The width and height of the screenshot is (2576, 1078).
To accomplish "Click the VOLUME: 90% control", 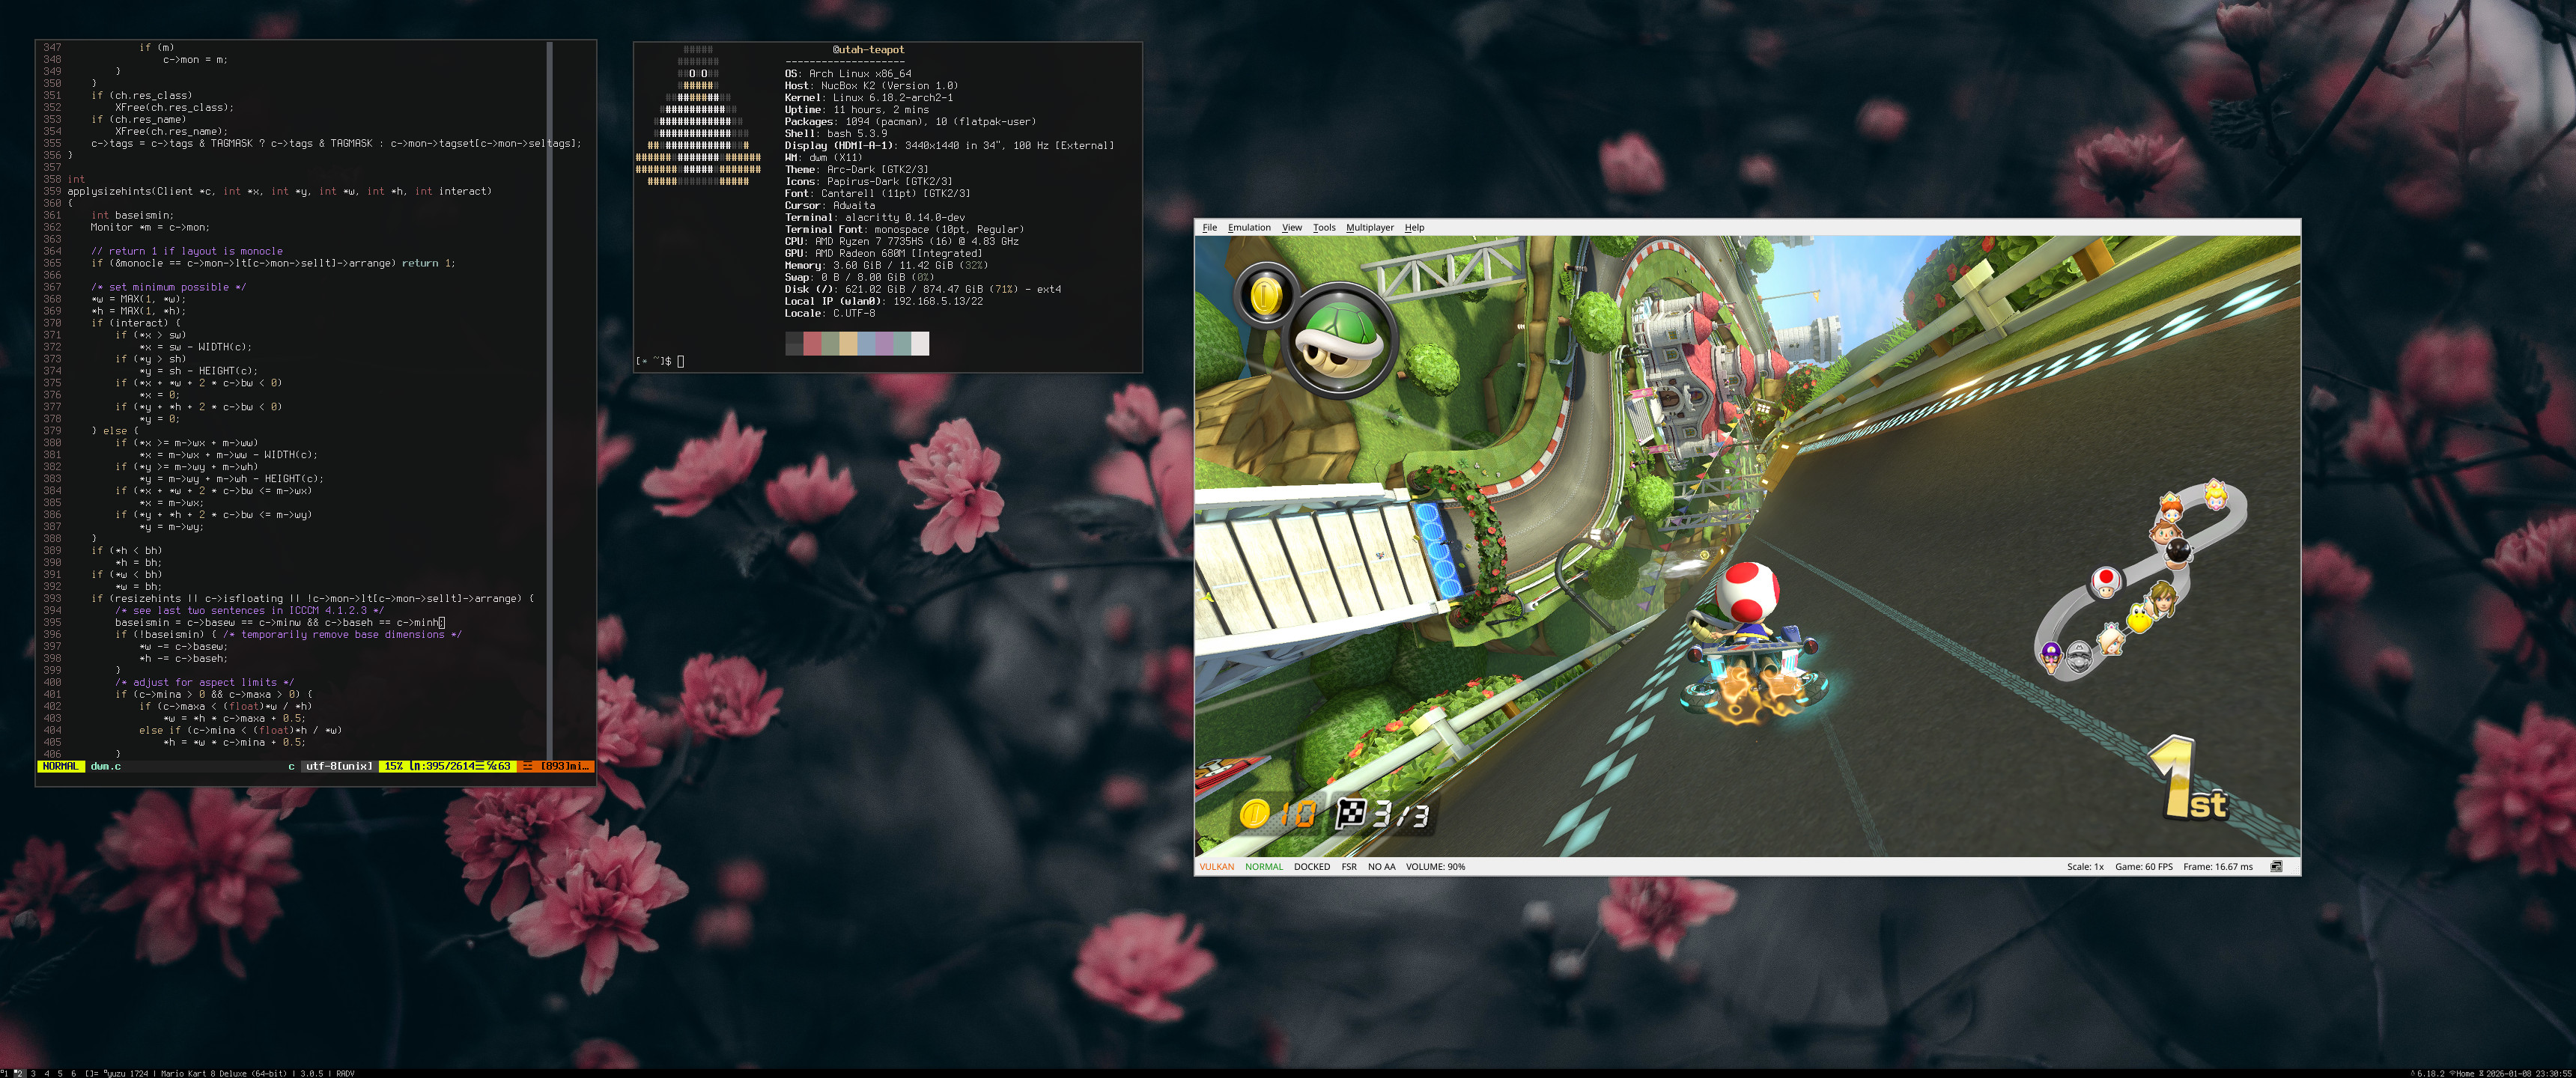I will pos(1435,867).
